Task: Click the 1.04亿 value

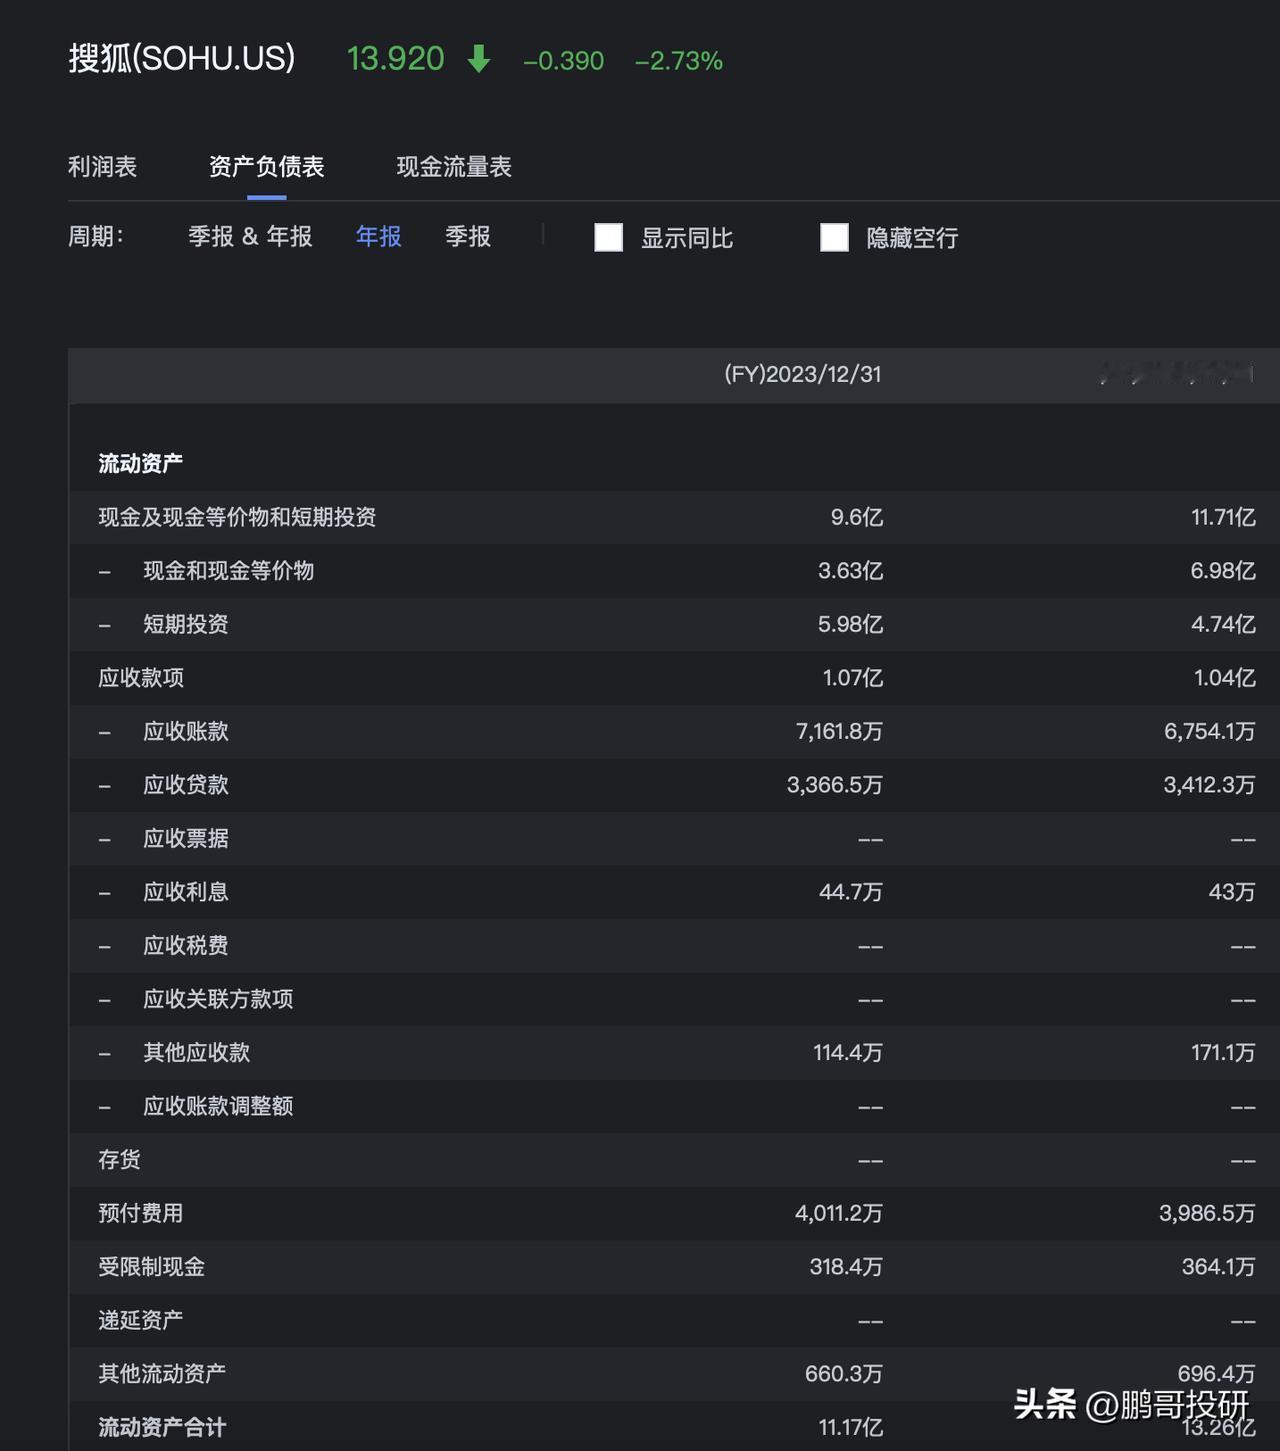Action: (1225, 678)
